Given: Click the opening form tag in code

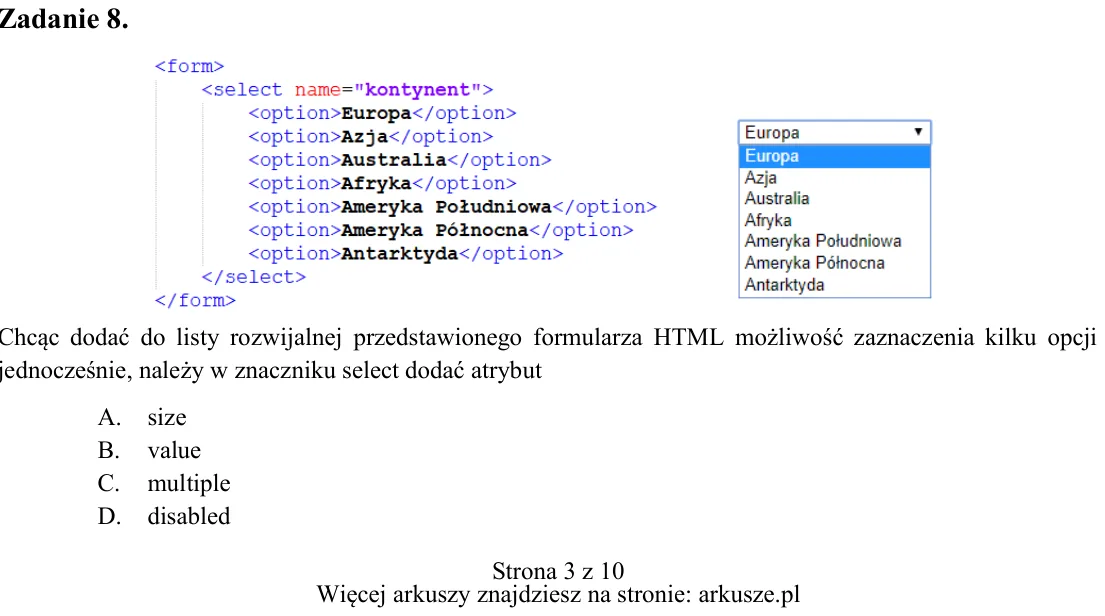Looking at the screenshot, I should tap(190, 66).
